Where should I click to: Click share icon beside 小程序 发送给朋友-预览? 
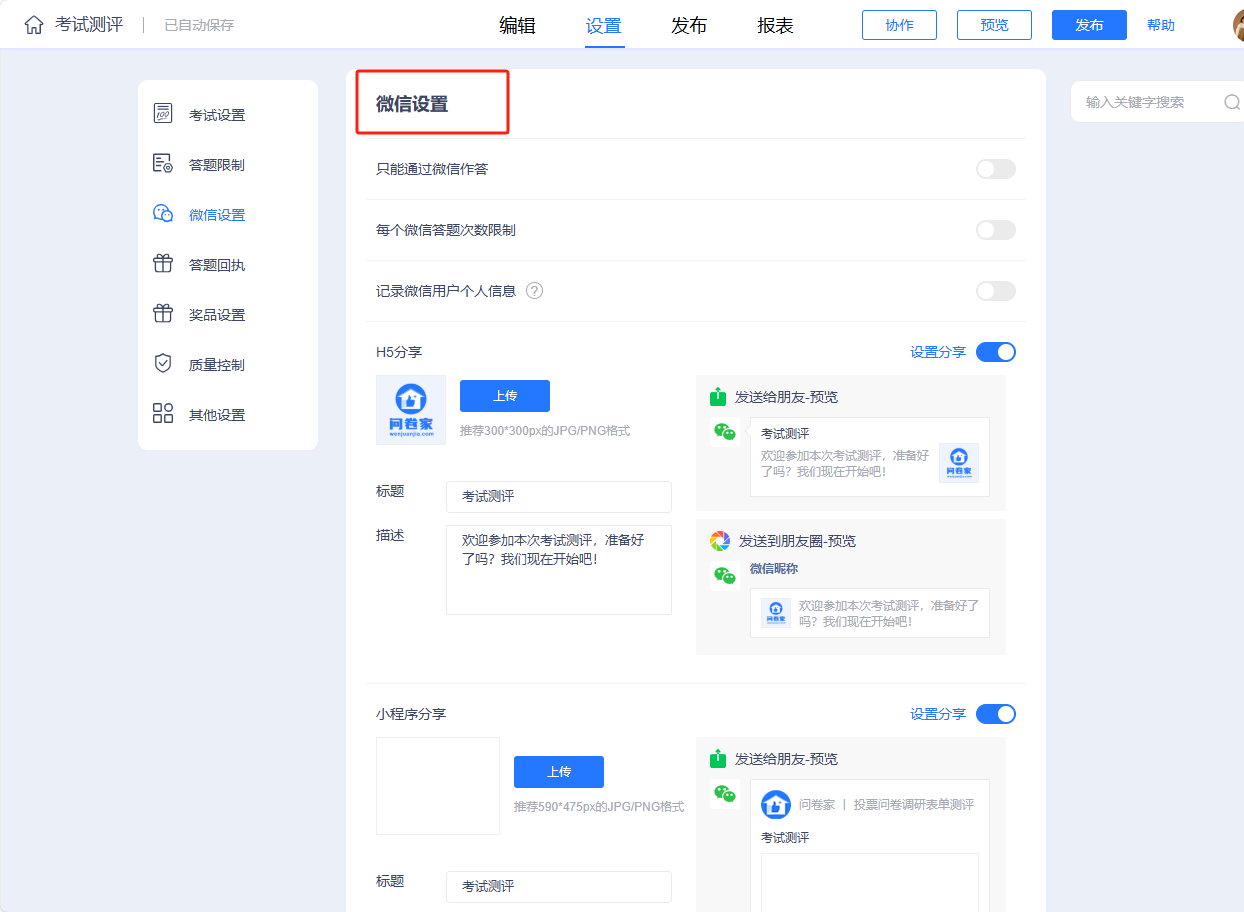717,759
